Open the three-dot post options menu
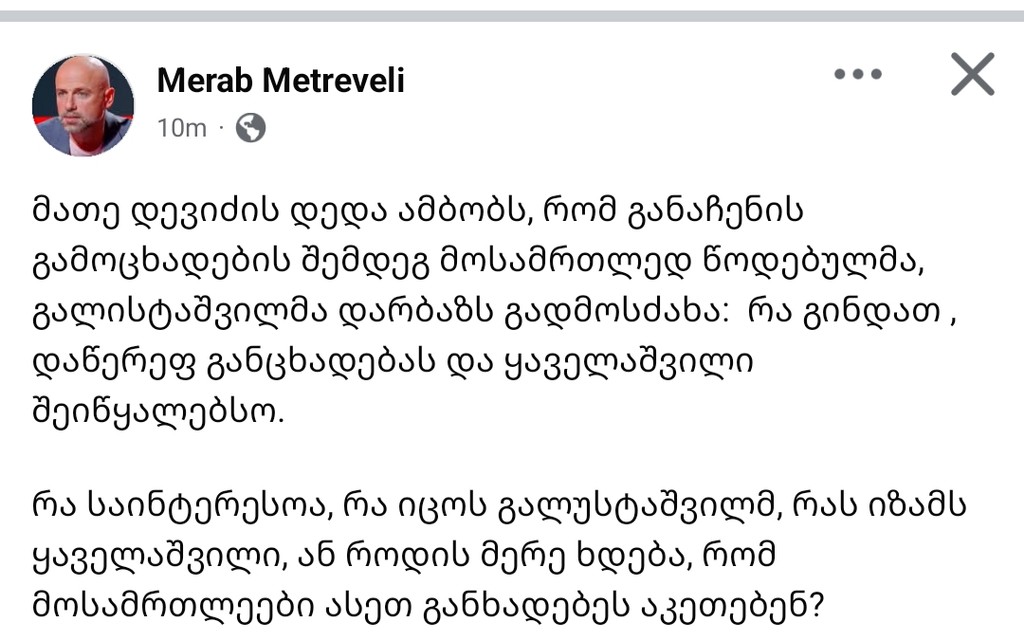 (x=857, y=74)
